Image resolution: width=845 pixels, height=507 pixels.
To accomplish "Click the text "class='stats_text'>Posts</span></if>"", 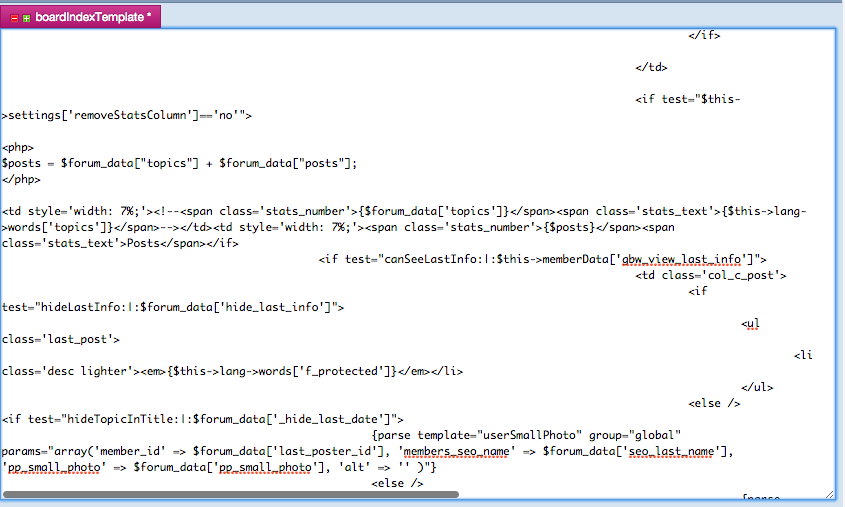I will pos(120,243).
